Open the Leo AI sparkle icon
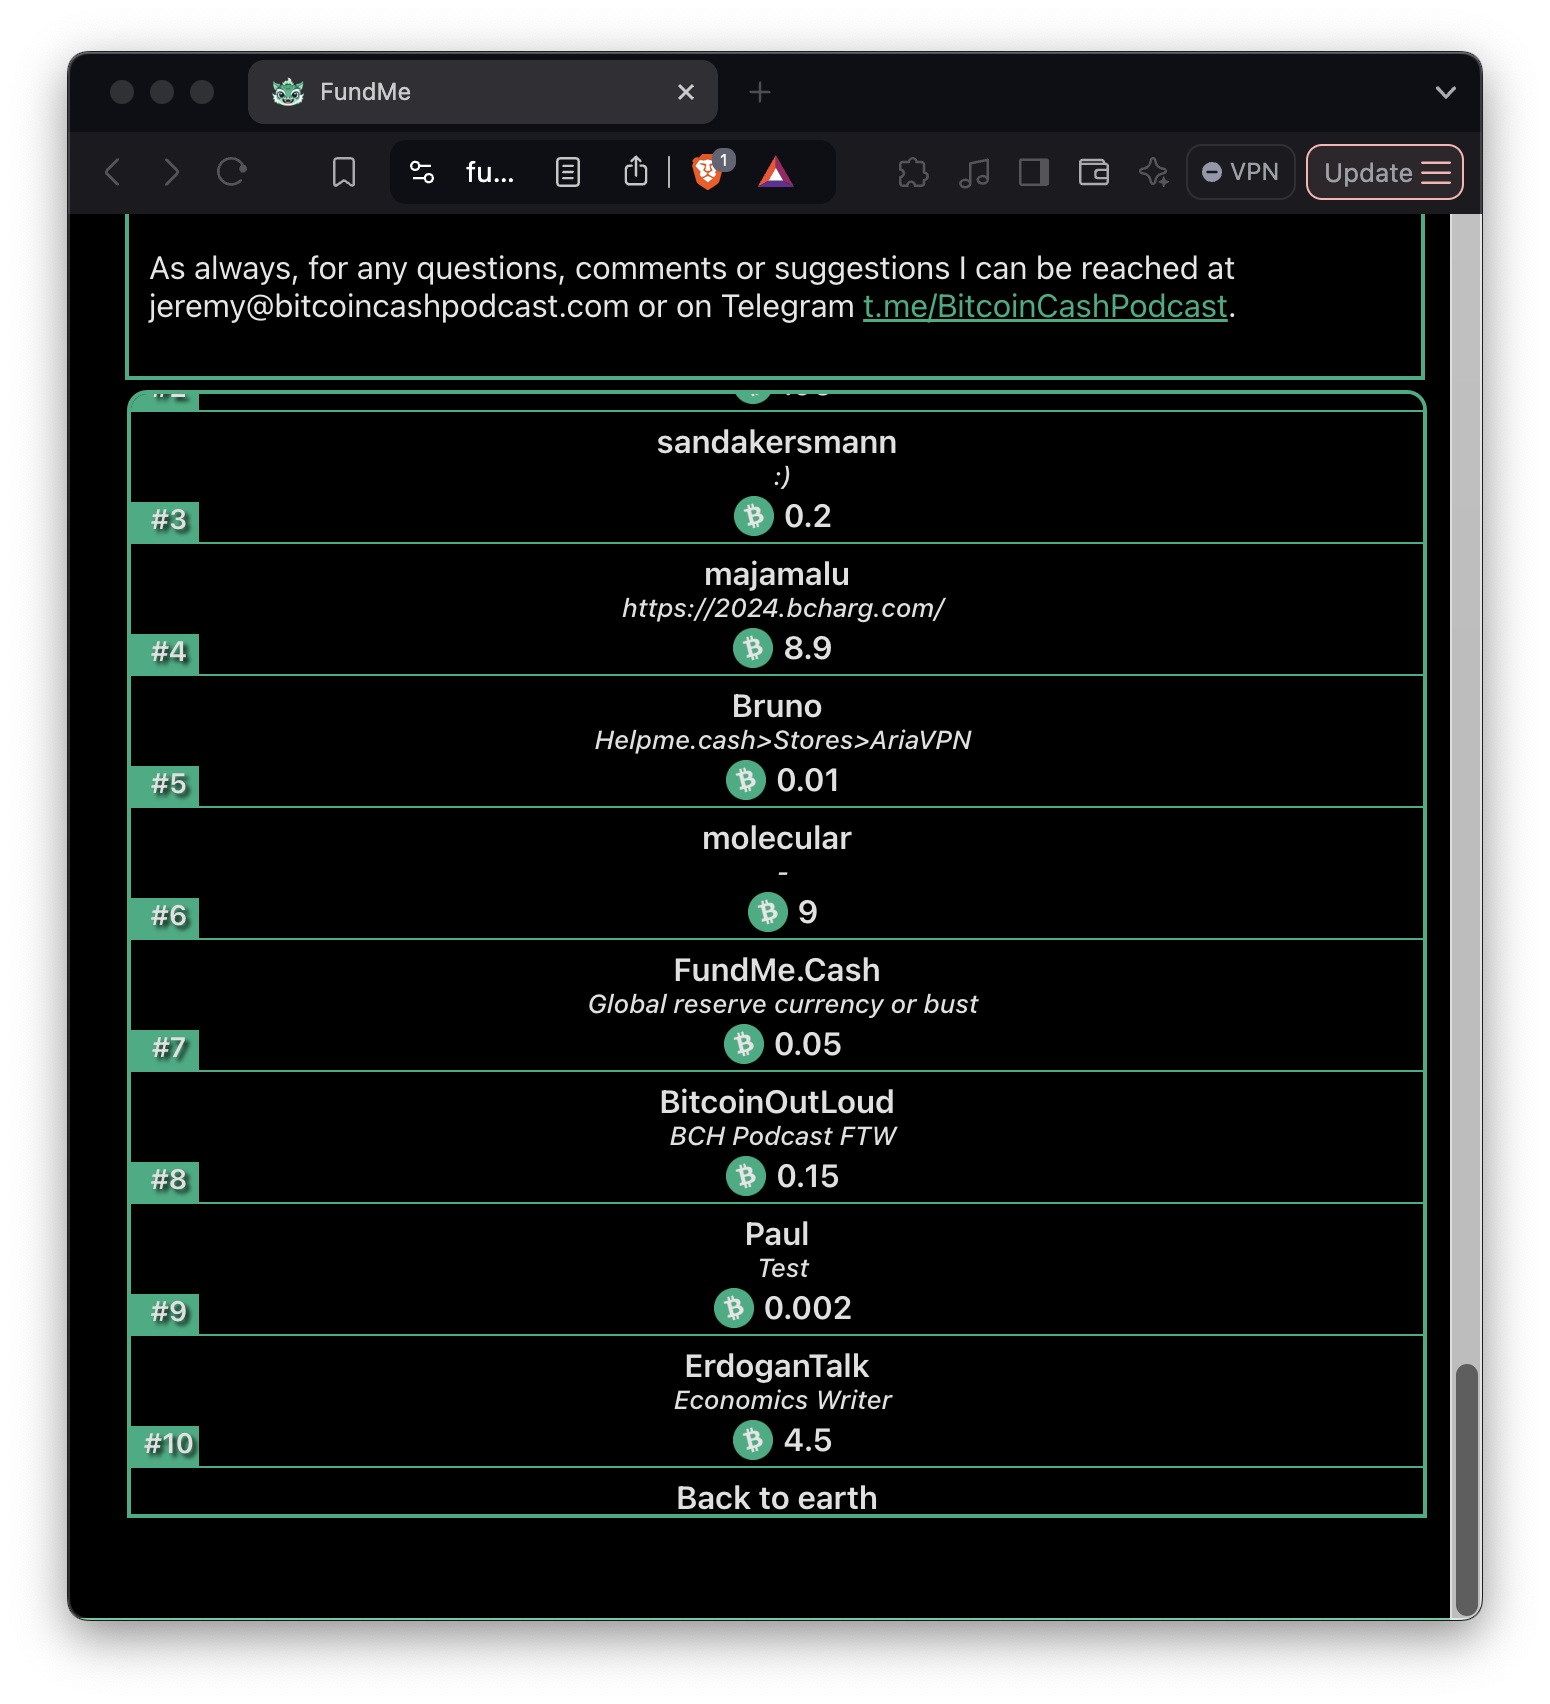The width and height of the screenshot is (1550, 1704). (x=1153, y=173)
